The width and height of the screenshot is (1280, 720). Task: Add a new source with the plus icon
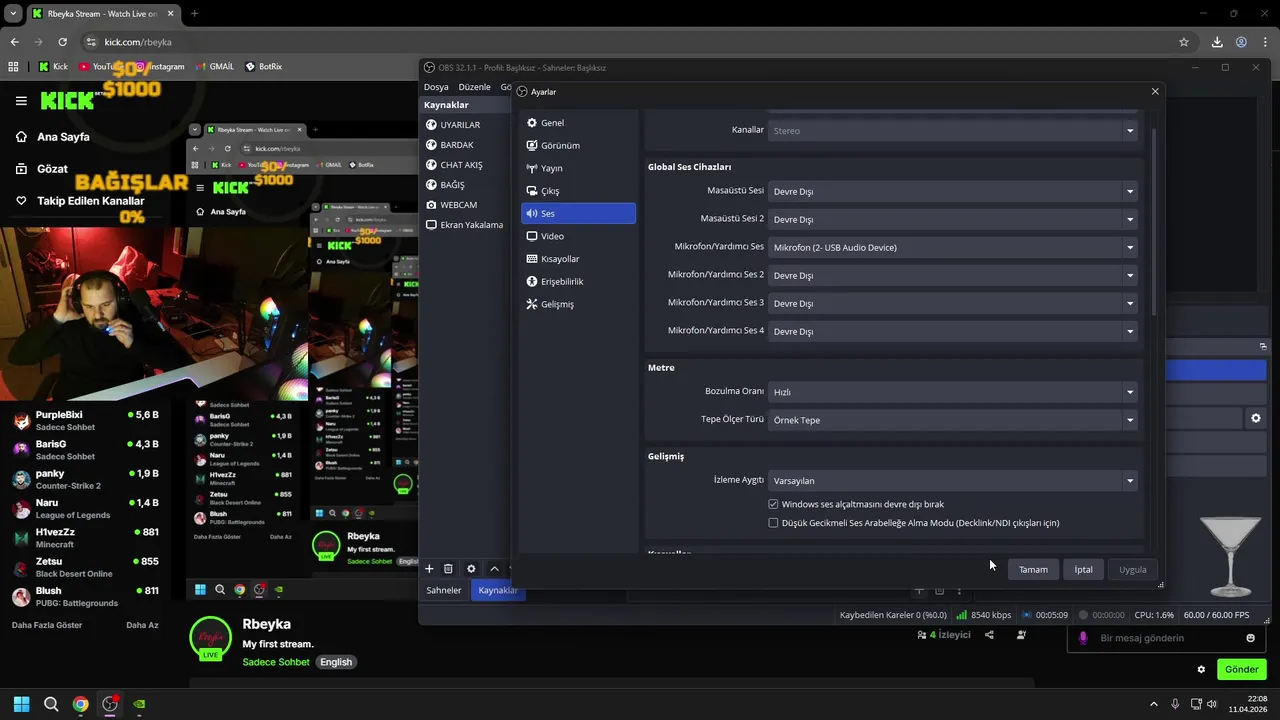429,568
